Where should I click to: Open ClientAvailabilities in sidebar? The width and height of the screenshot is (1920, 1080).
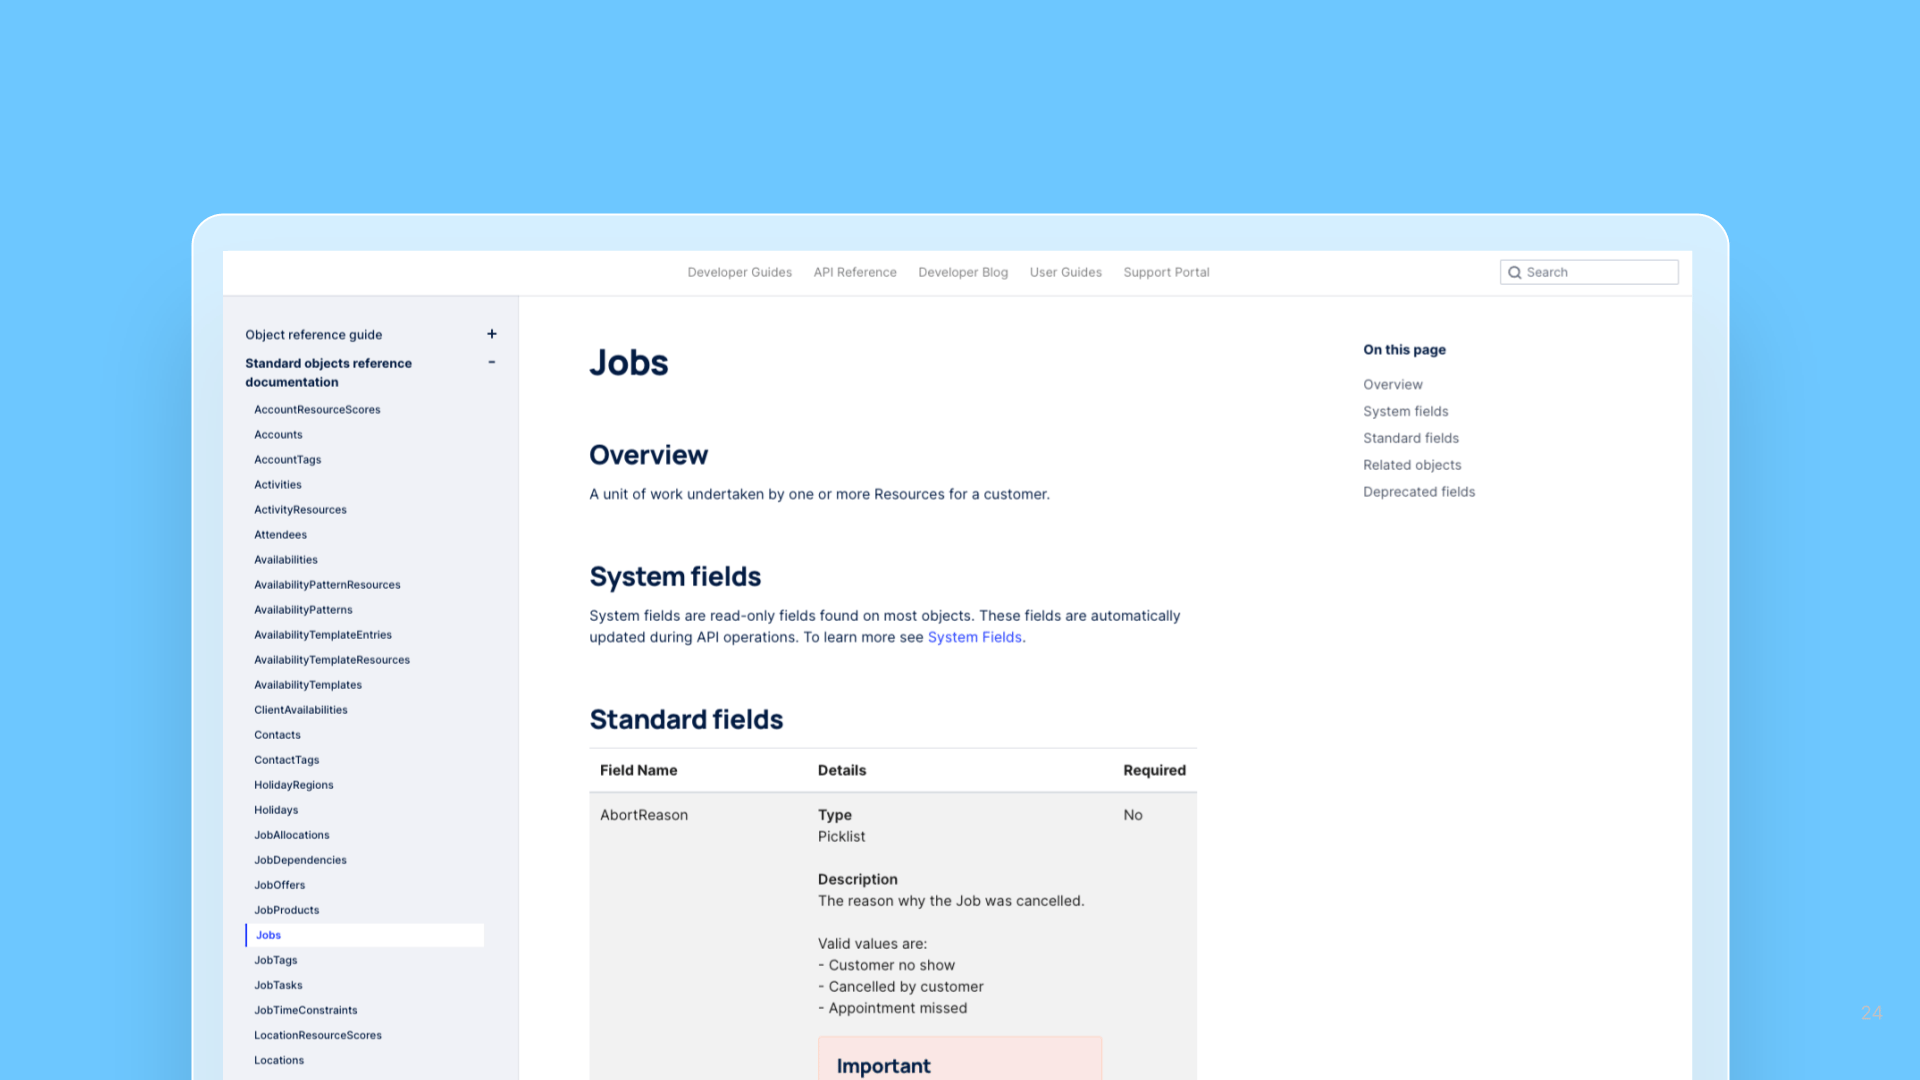[300, 710]
